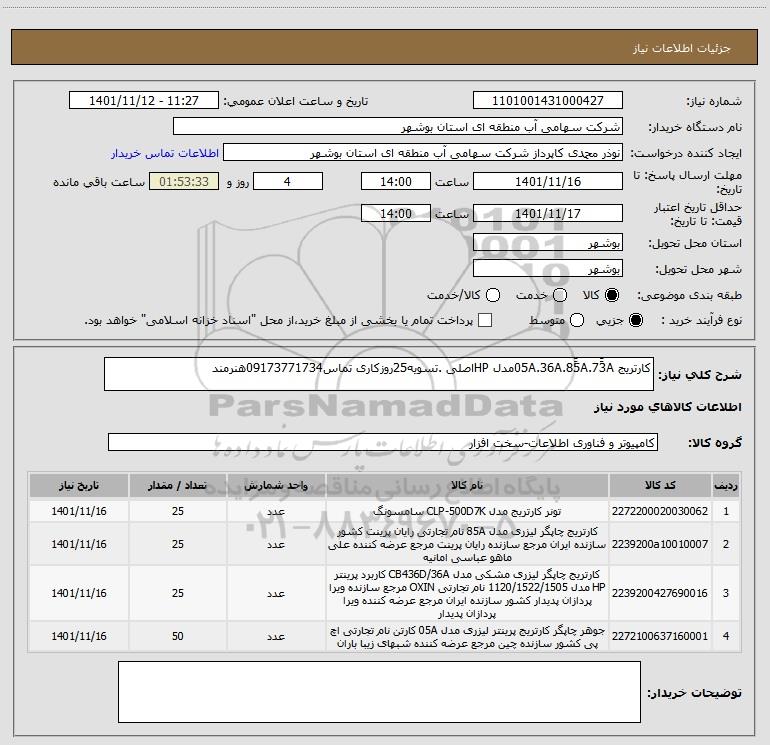The height and width of the screenshot is (745, 770).
Task: Click product code 2239200427690016
Action: click(660, 593)
